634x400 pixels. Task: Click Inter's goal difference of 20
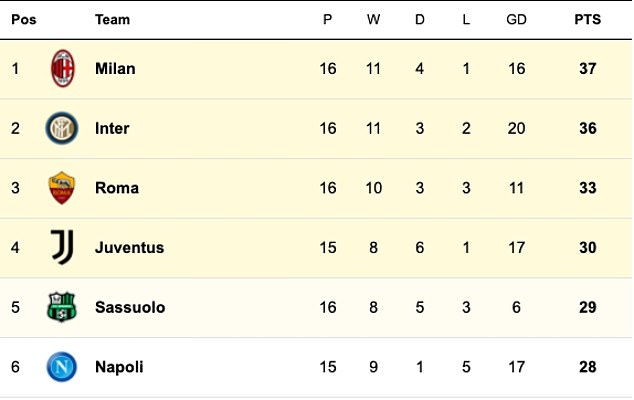point(516,128)
